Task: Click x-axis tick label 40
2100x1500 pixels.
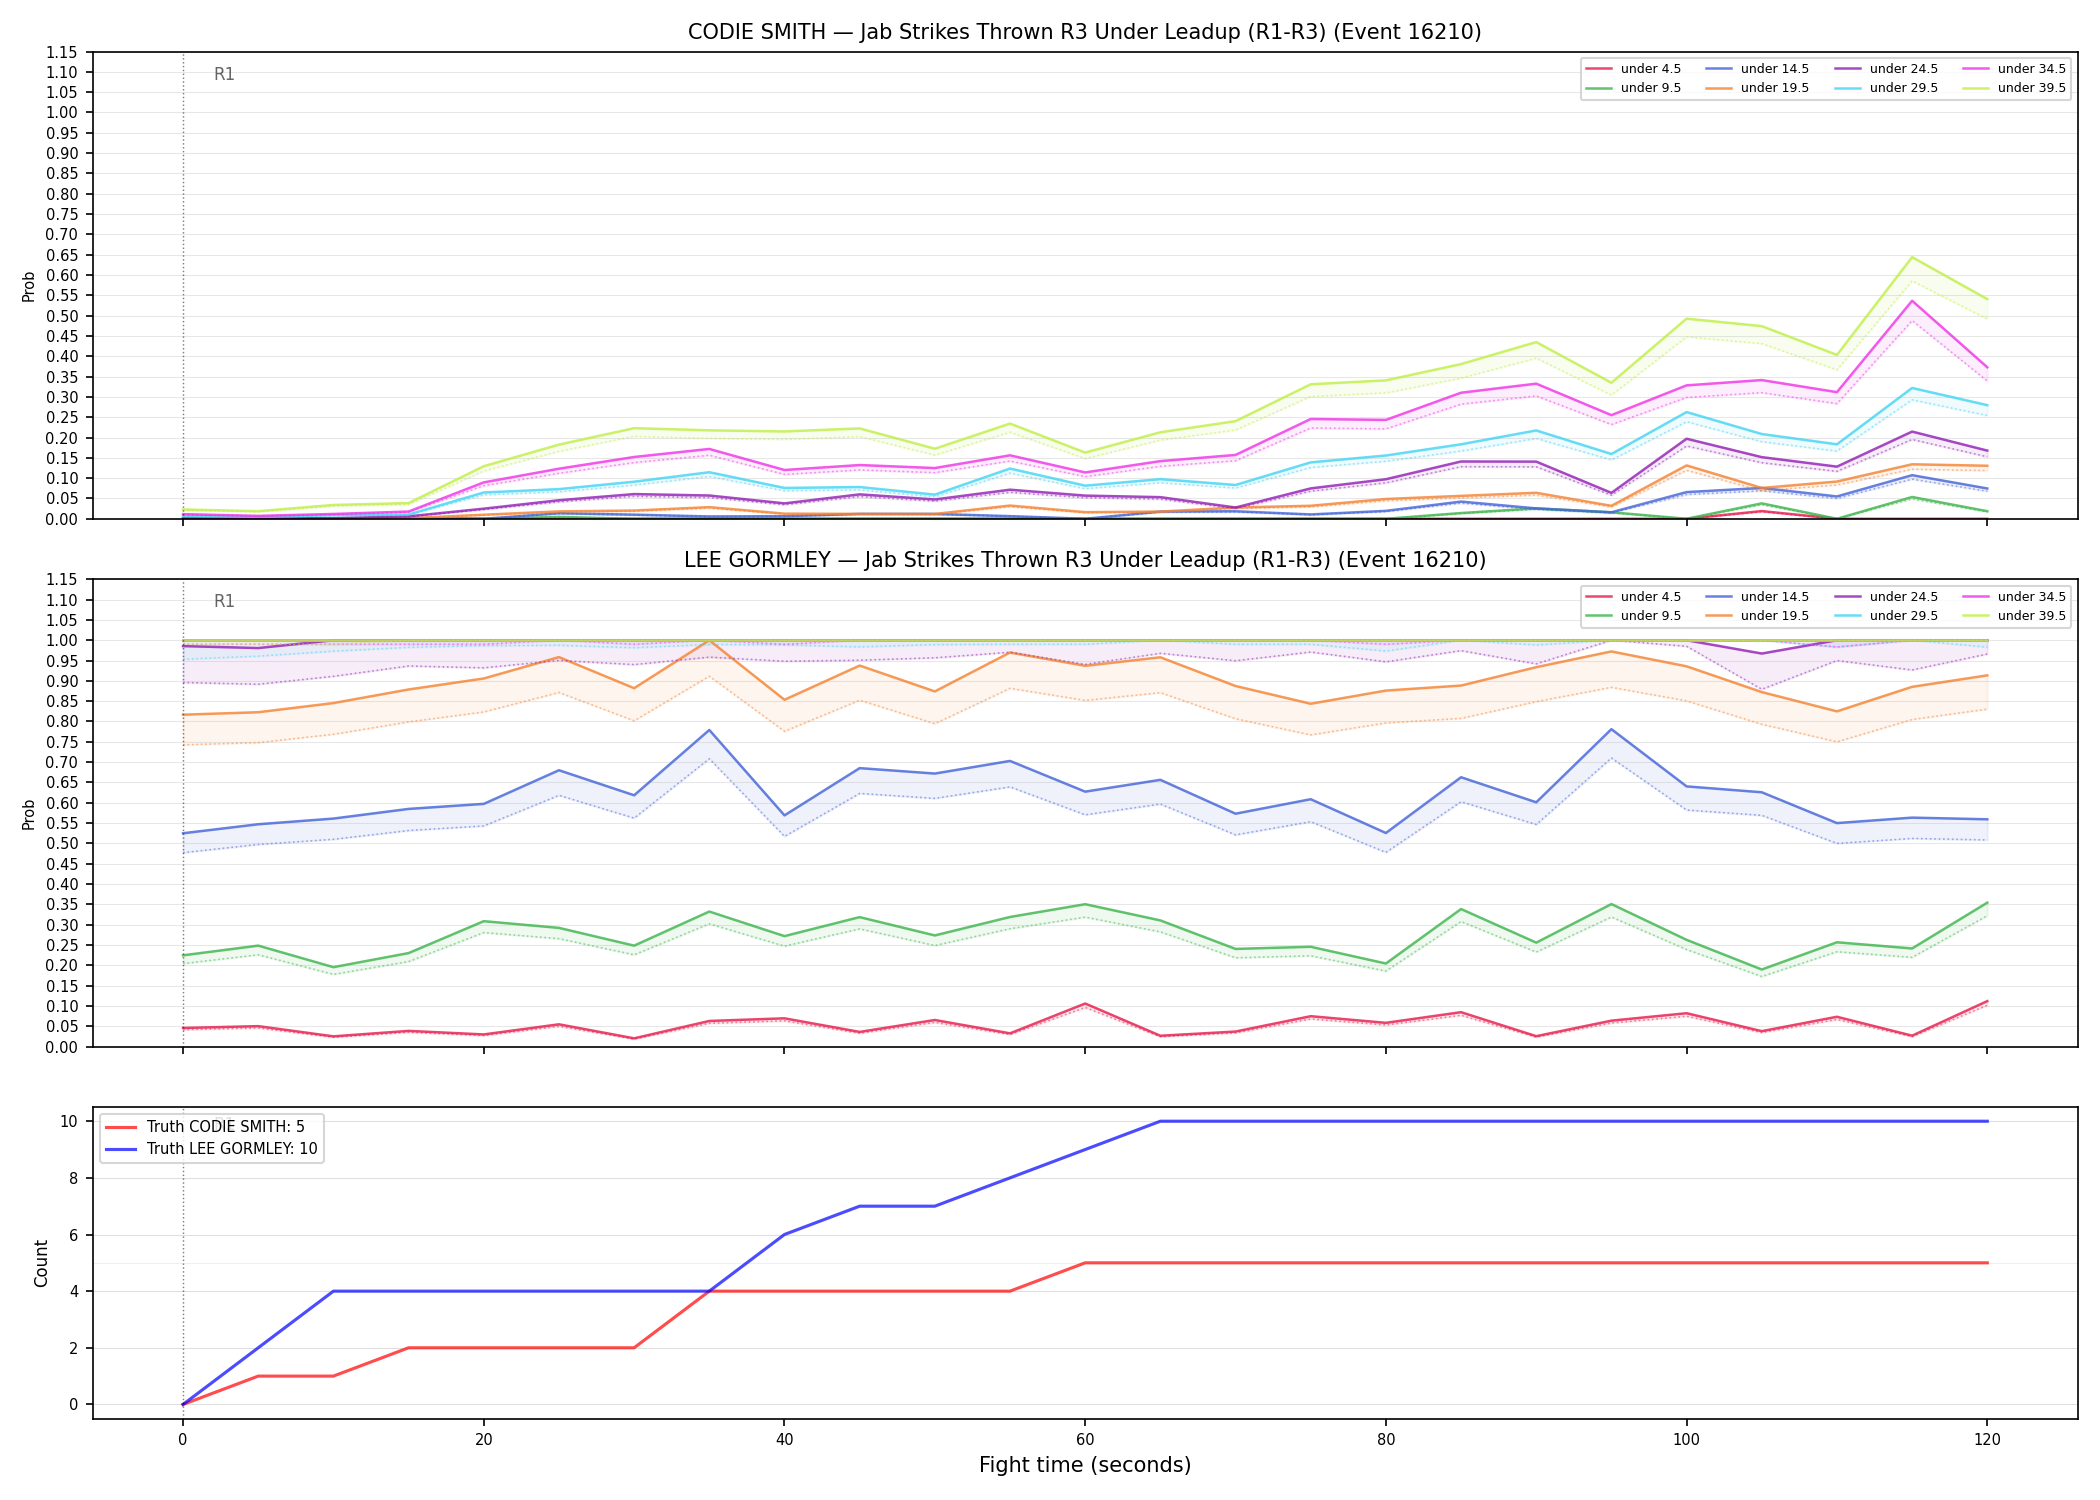Action: coord(784,1440)
